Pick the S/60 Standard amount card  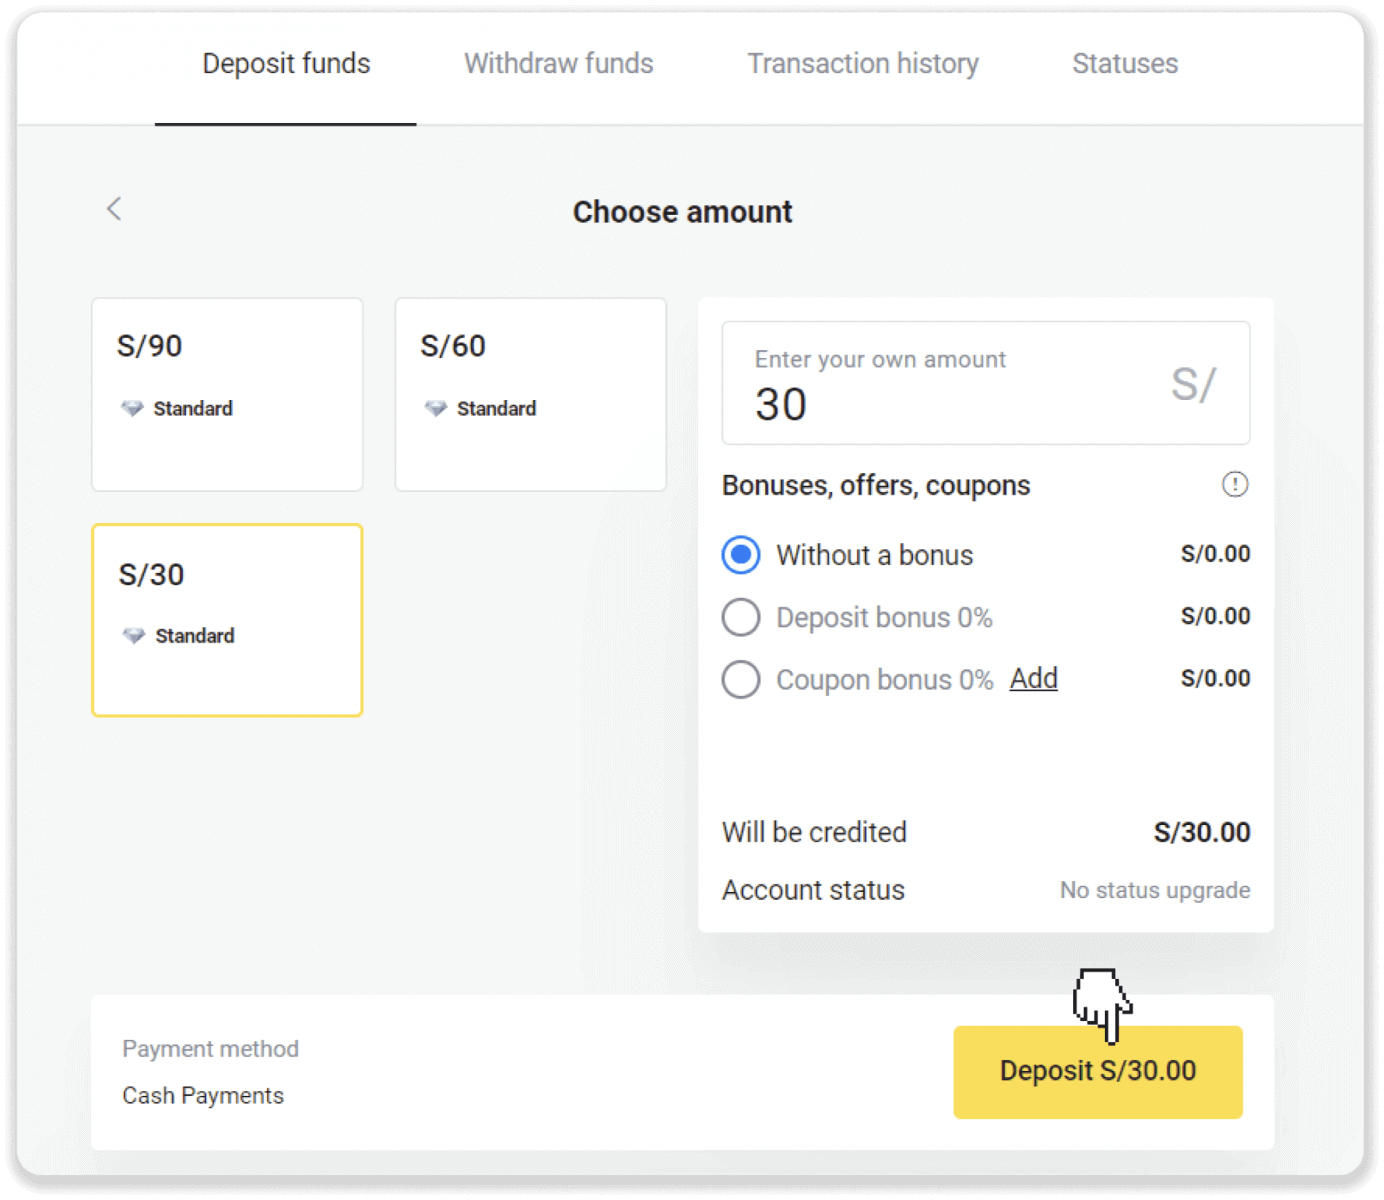pyautogui.click(x=530, y=394)
